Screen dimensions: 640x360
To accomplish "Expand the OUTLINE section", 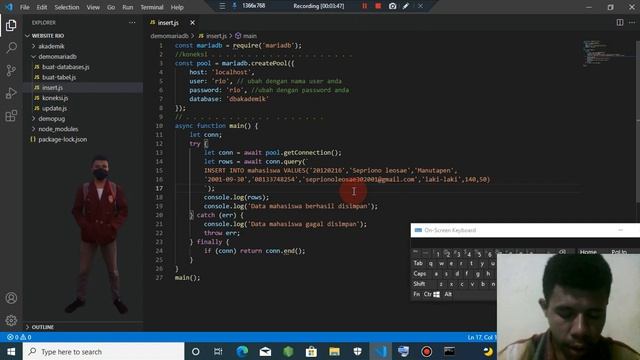I will (x=42, y=327).
